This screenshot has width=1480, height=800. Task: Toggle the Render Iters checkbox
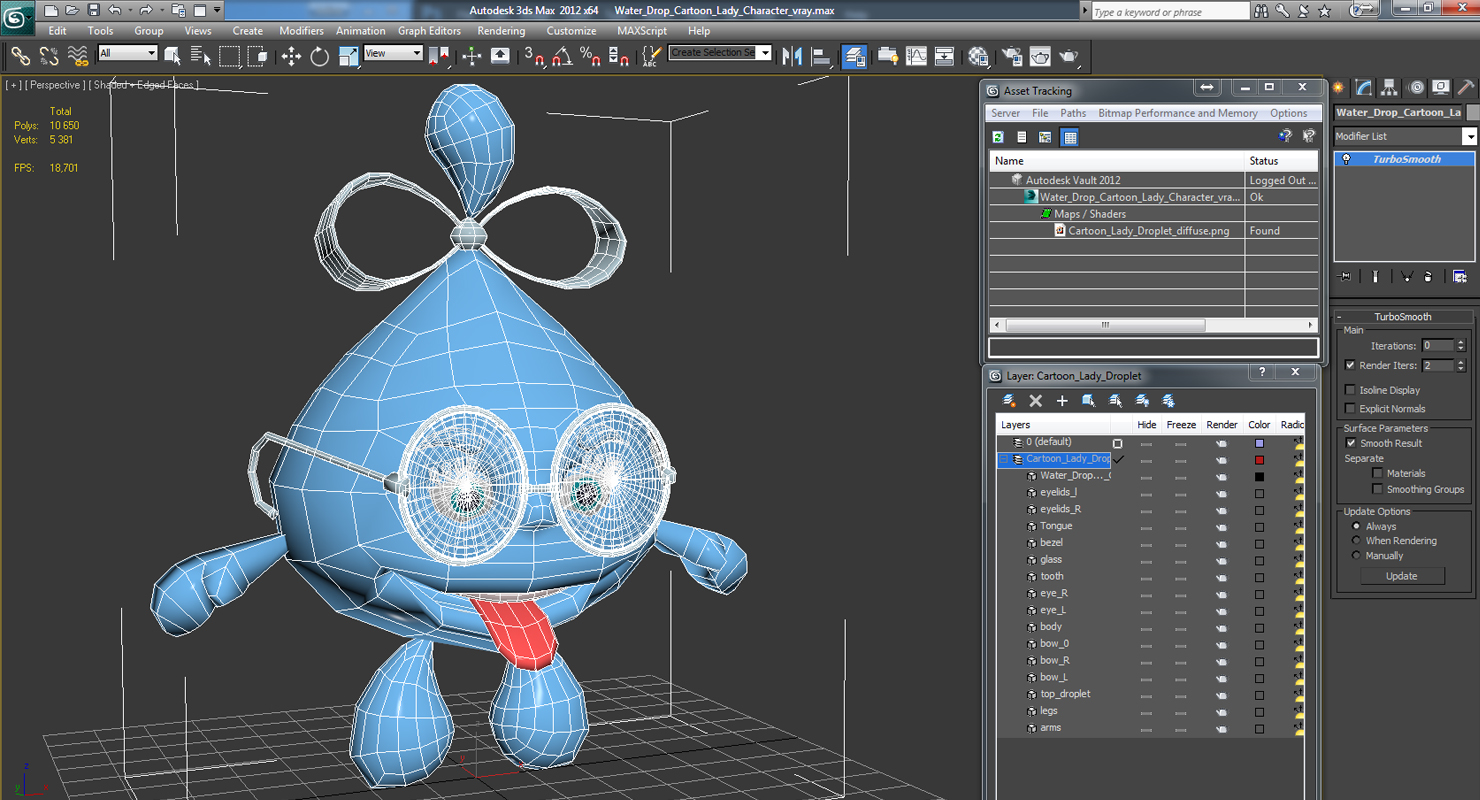[x=1350, y=365]
